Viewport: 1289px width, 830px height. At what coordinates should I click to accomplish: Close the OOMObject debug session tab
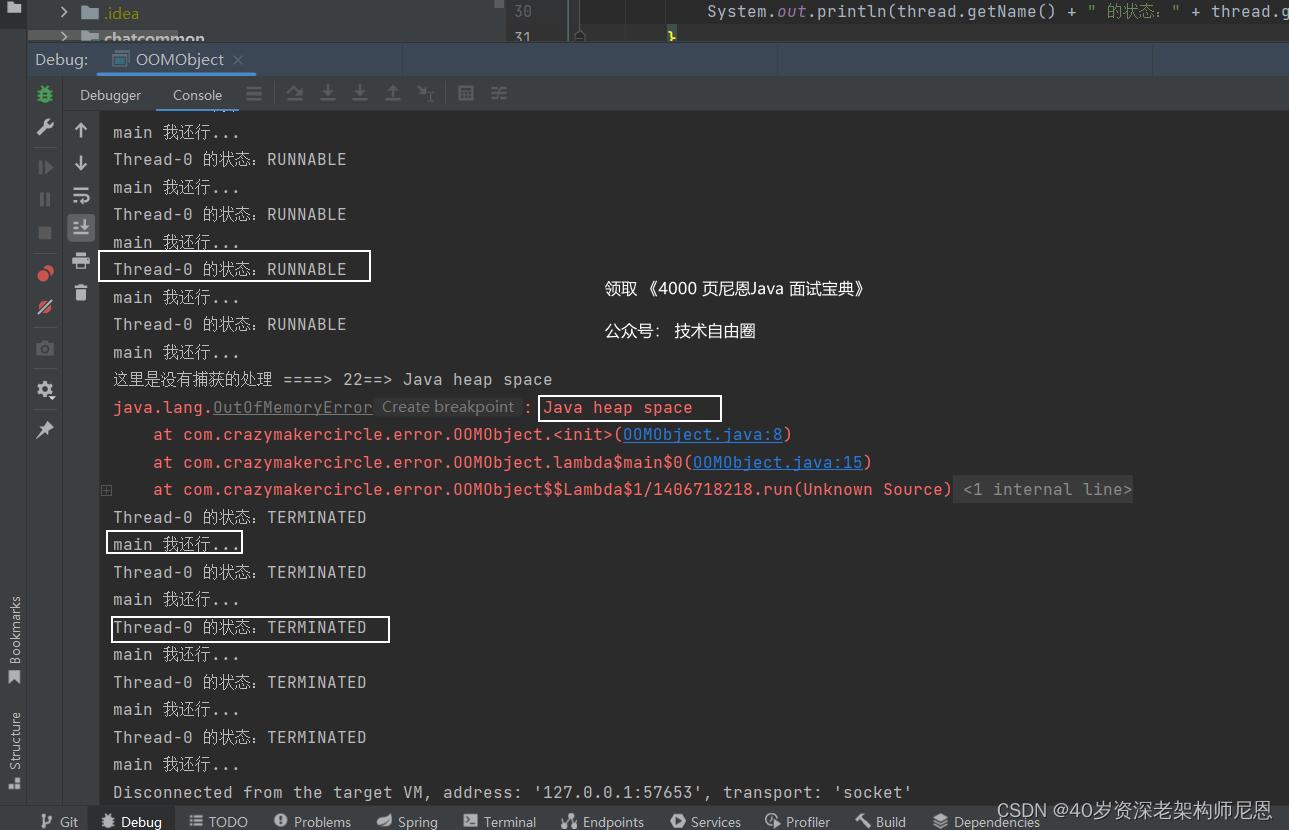click(238, 60)
